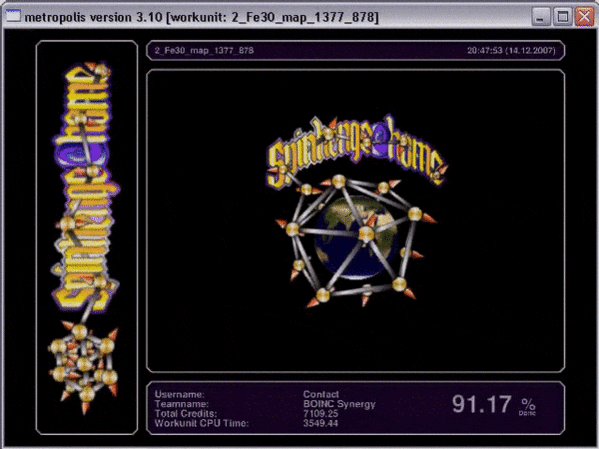Viewport: 599px width, 449px height.
Task: Click the globe inside the molecule cage
Action: point(355,236)
